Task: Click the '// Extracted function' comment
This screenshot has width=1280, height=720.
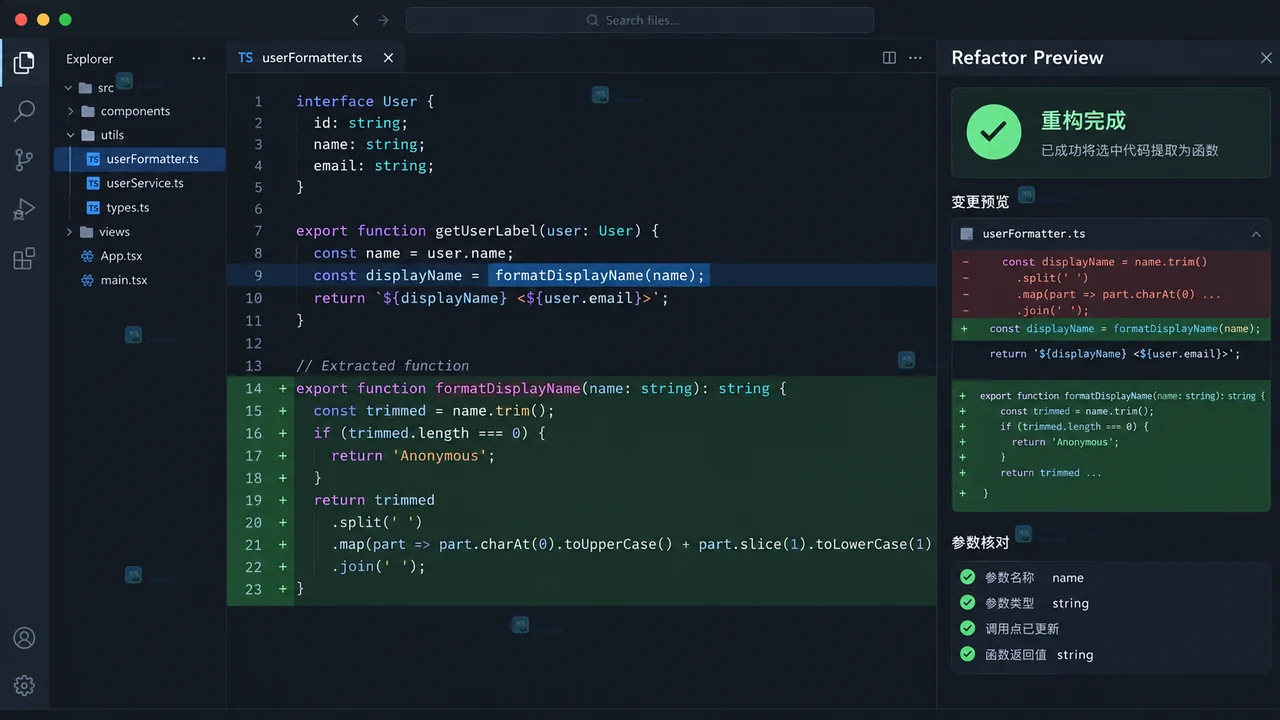Action: pos(383,366)
